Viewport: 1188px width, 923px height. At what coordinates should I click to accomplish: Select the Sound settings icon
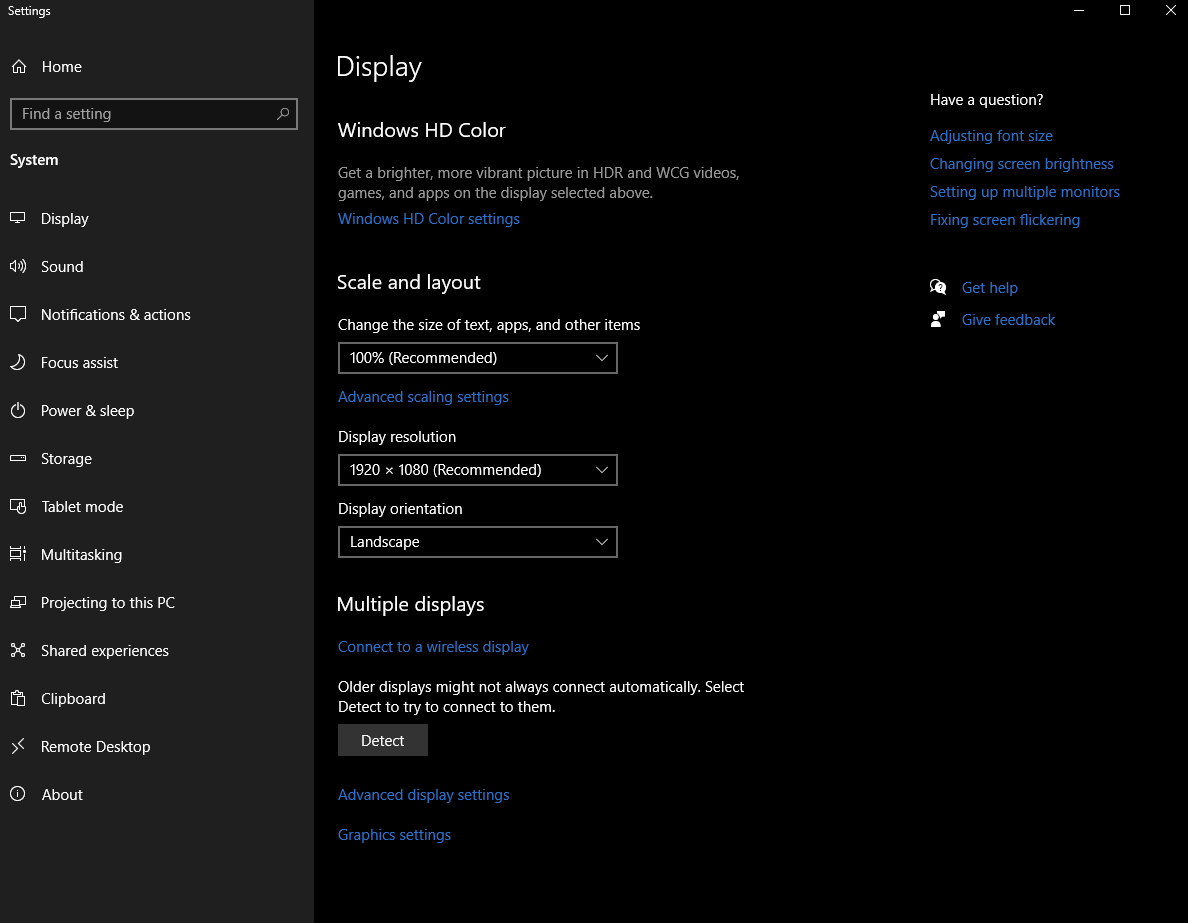[18, 266]
